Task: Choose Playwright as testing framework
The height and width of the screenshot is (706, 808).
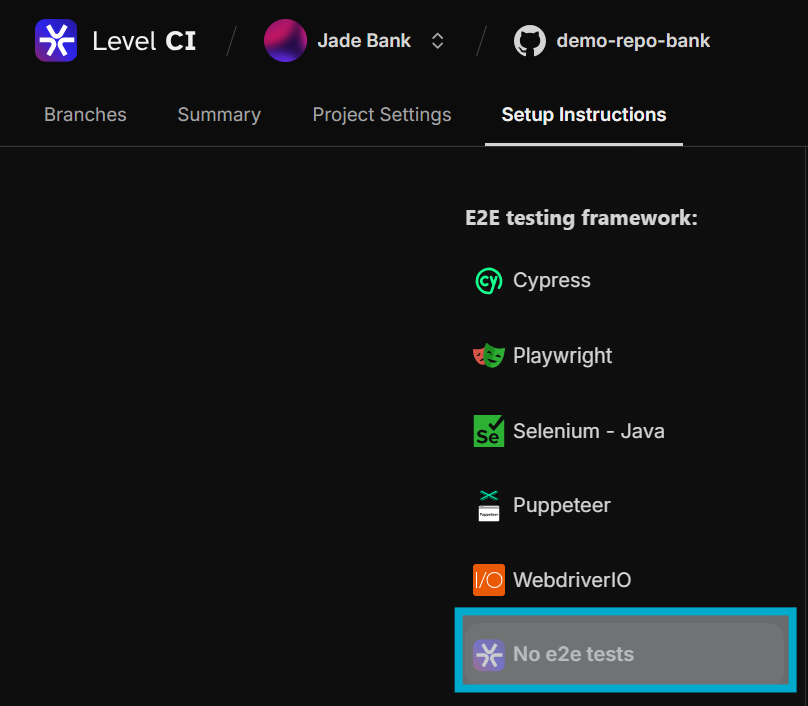Action: (x=562, y=356)
